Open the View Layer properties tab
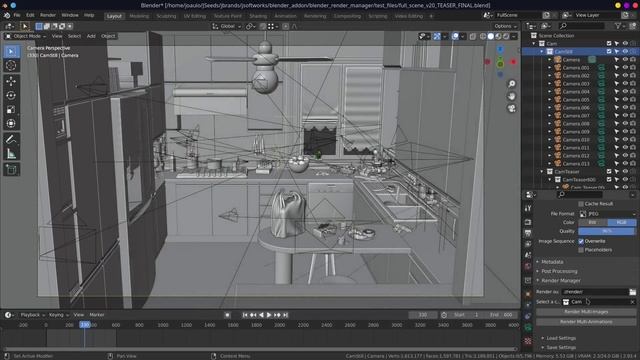 [528, 244]
